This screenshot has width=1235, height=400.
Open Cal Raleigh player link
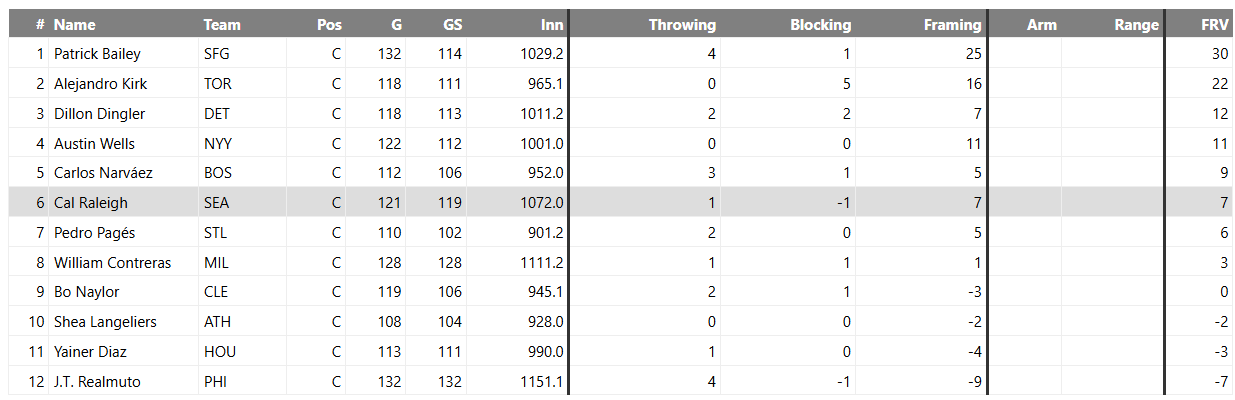[x=91, y=203]
